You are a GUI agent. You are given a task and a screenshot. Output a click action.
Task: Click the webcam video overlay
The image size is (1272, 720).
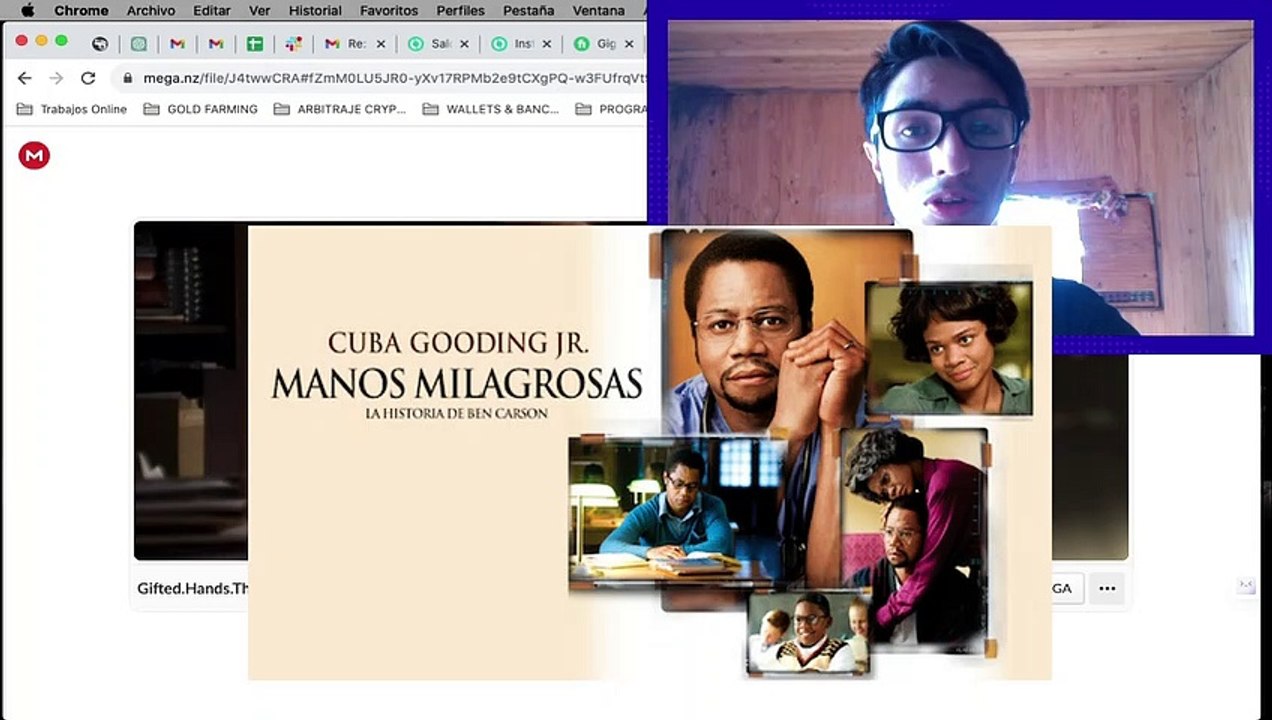pyautogui.click(x=959, y=177)
